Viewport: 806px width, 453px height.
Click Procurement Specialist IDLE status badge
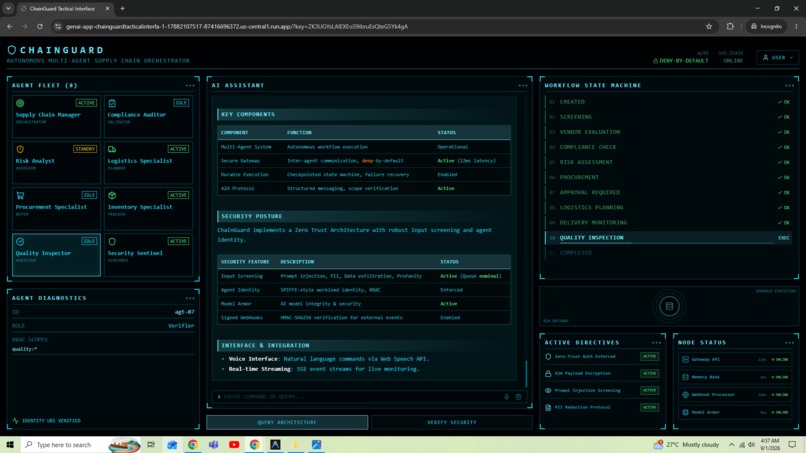(89, 195)
